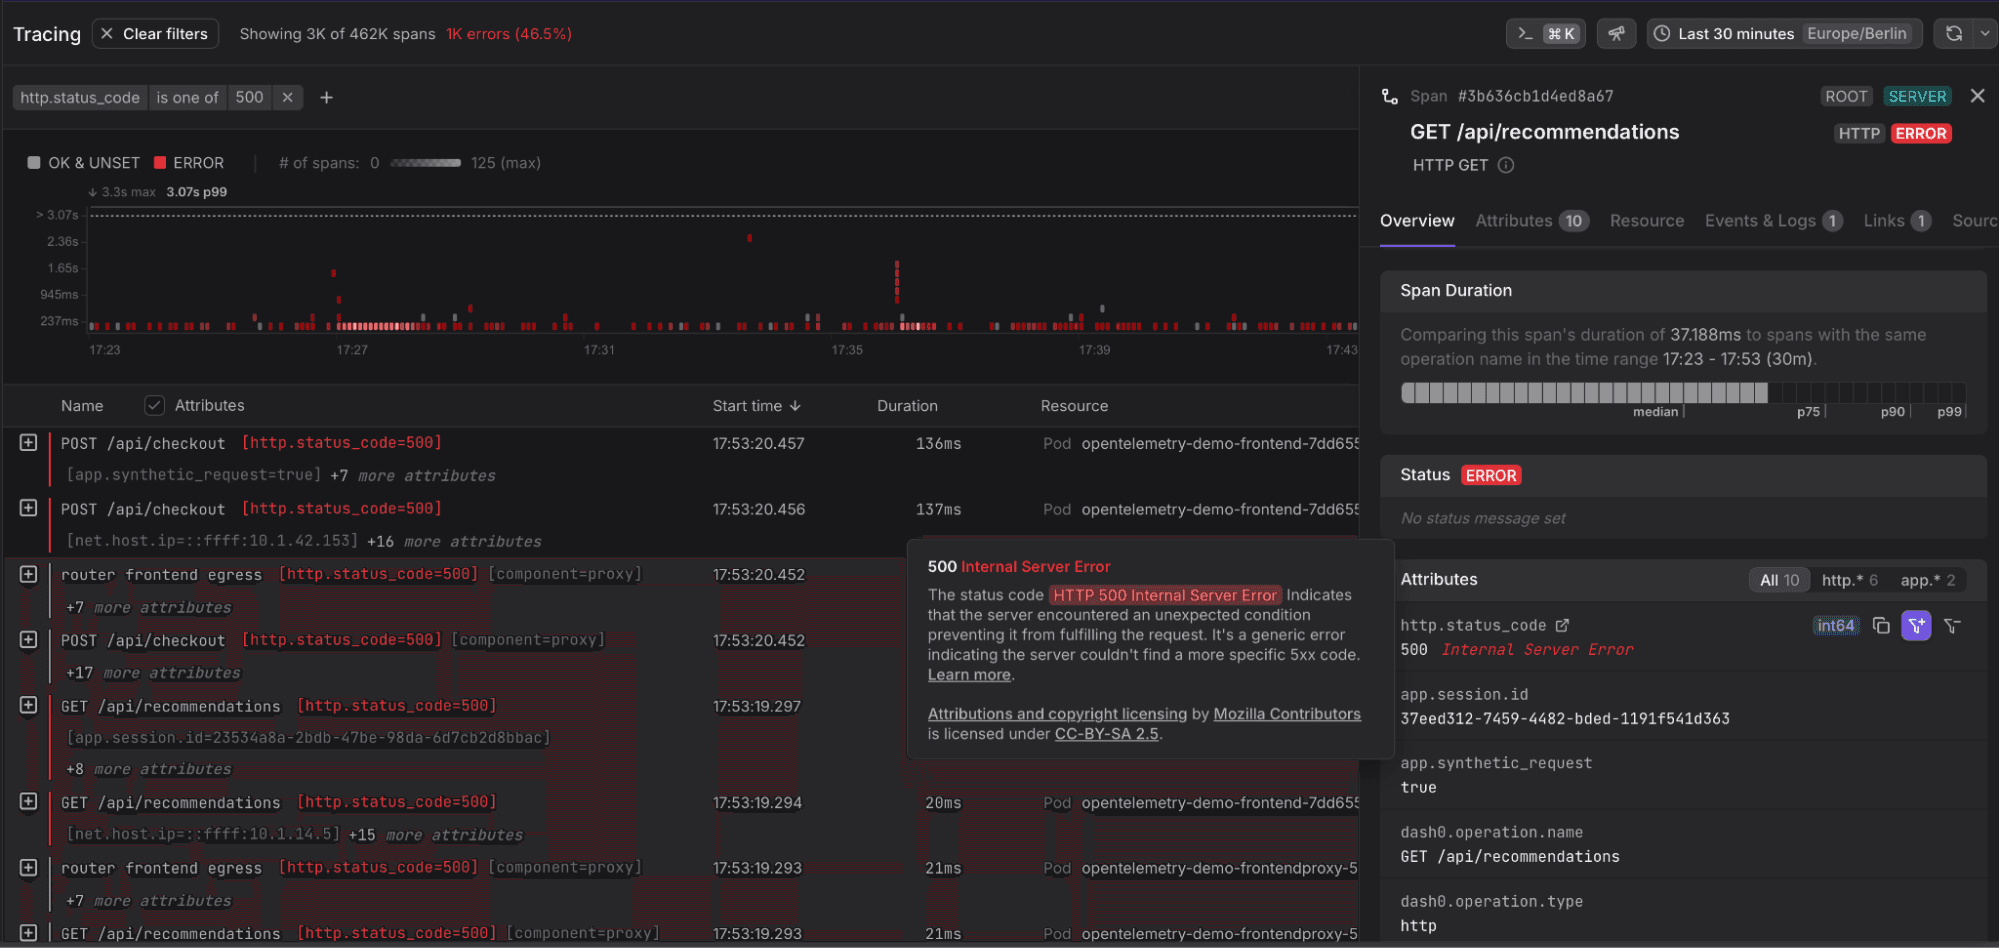Open the http.status_code filter field
1999x948 pixels.
coord(80,97)
